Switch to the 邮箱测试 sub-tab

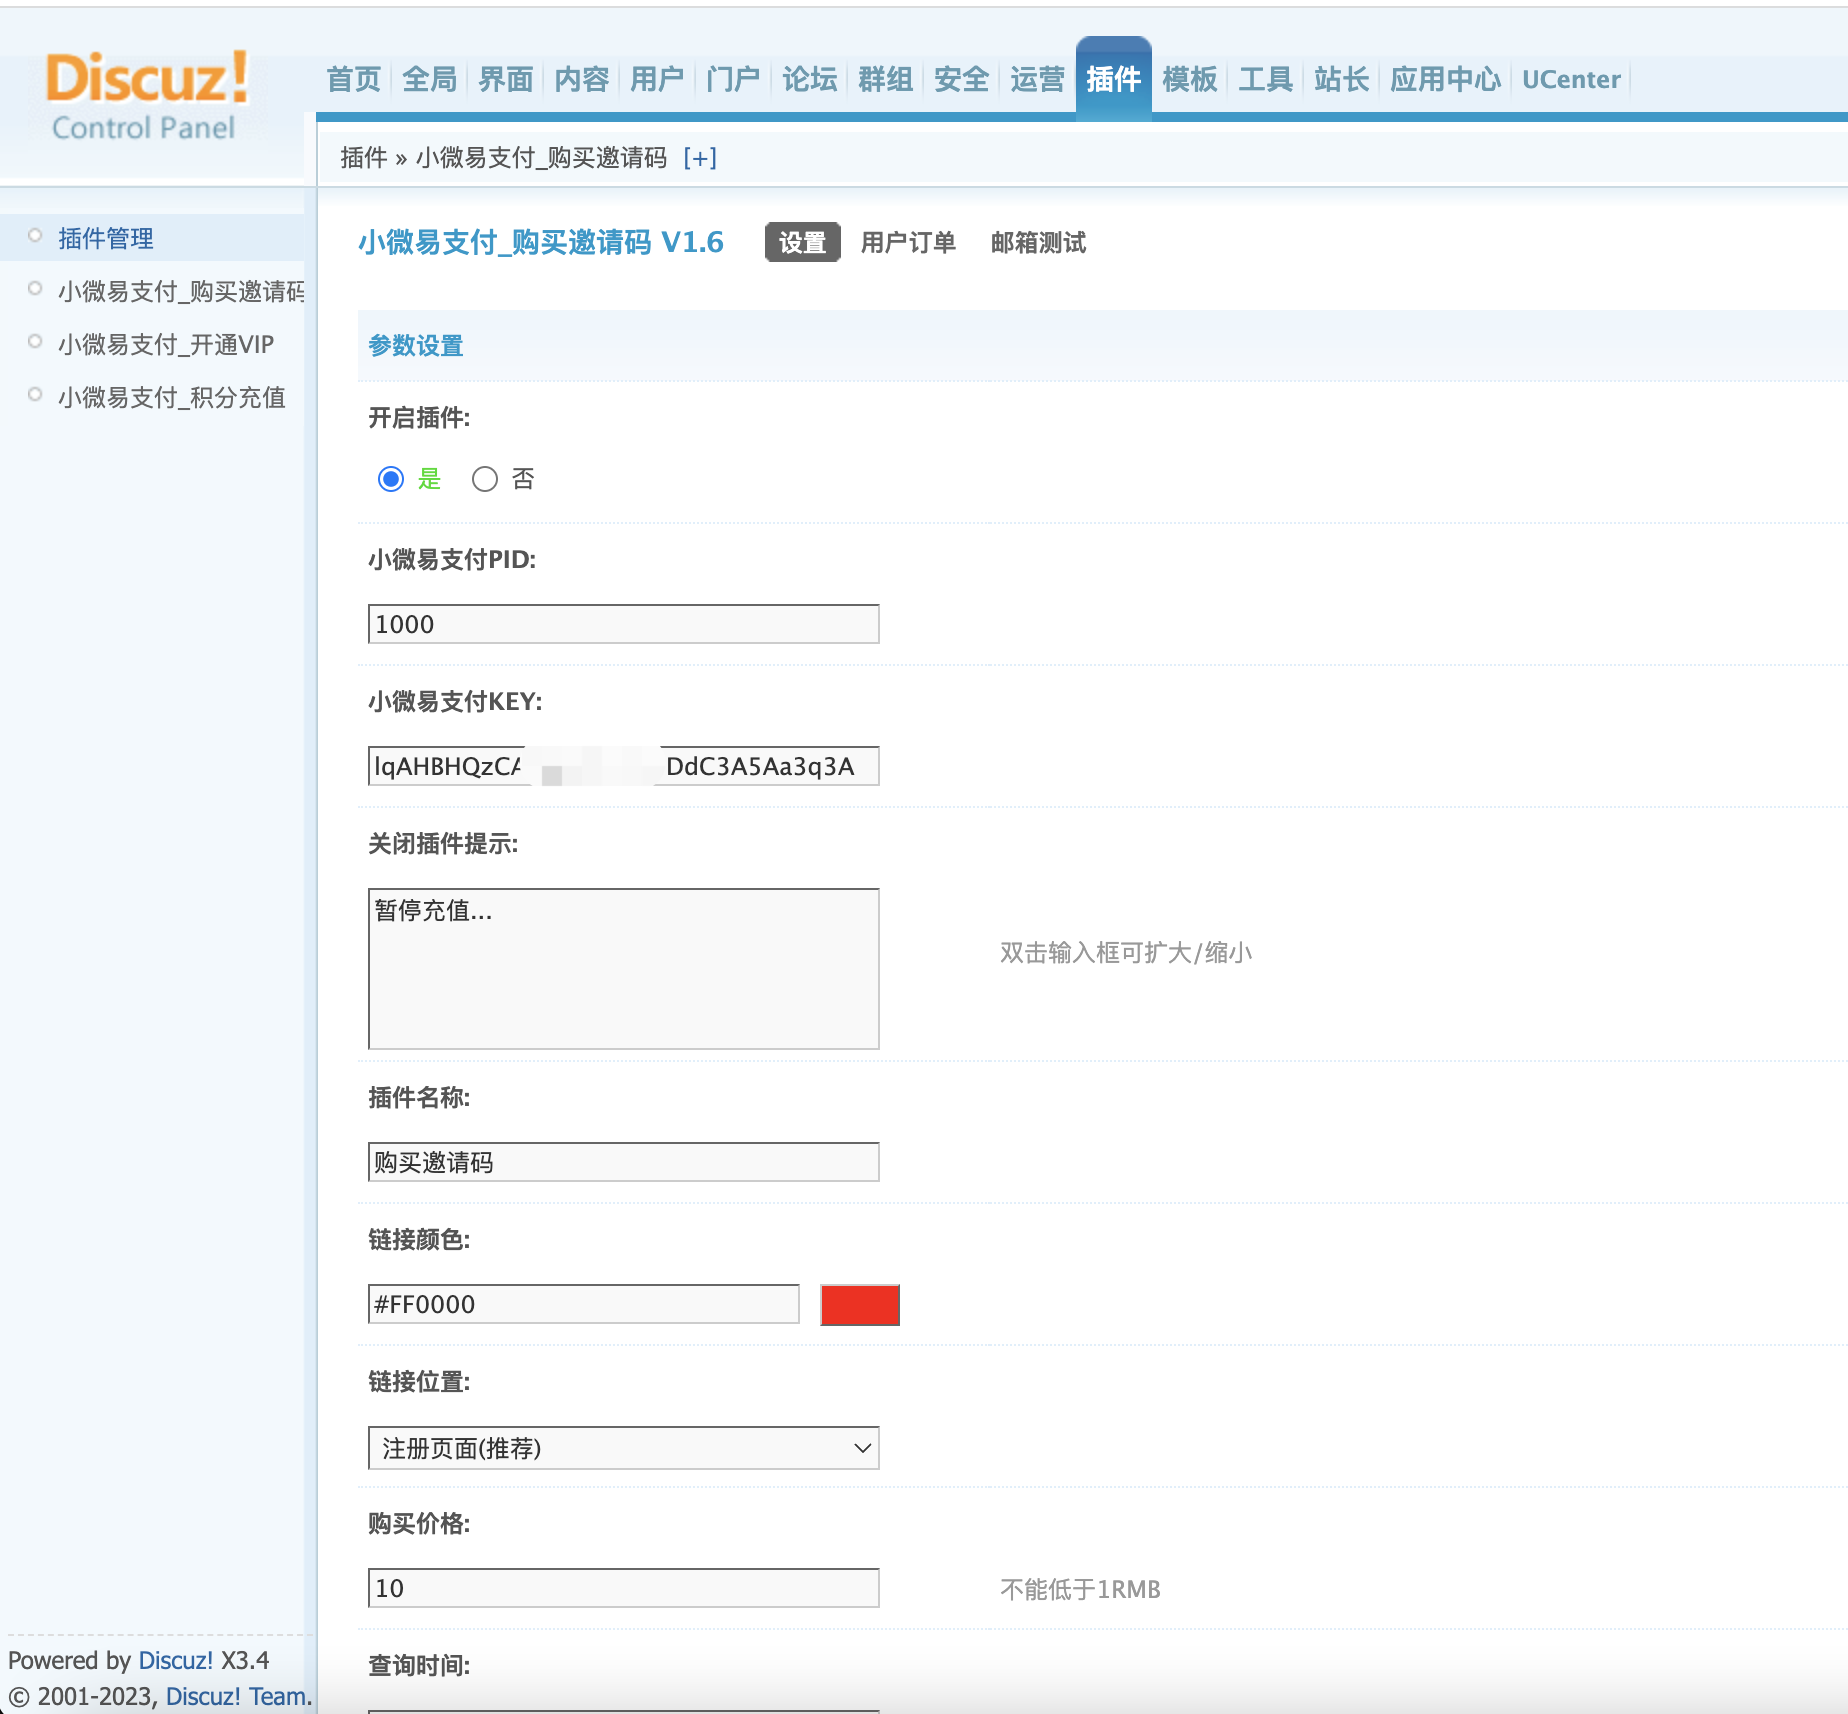(x=1039, y=243)
